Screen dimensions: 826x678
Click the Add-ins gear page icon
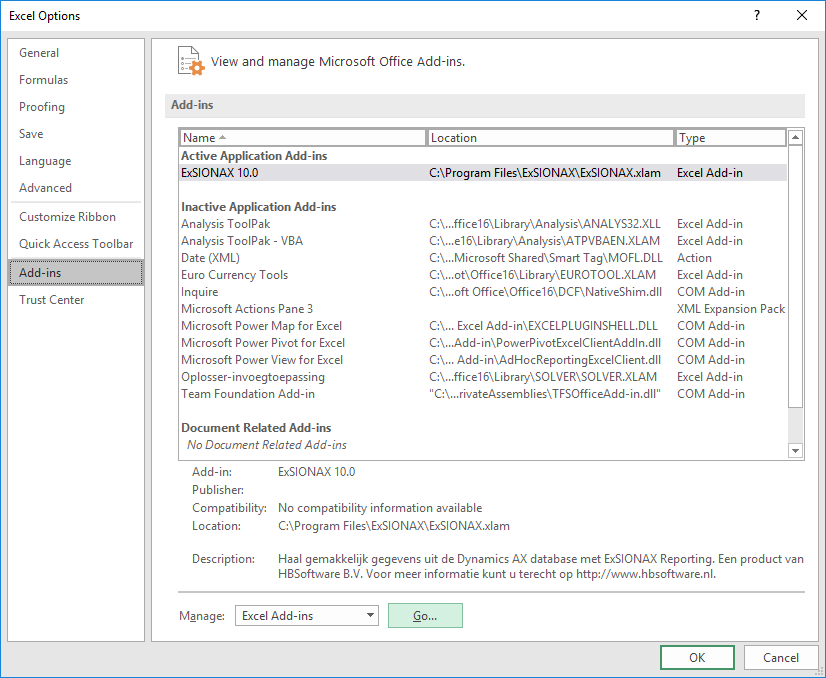click(x=191, y=61)
